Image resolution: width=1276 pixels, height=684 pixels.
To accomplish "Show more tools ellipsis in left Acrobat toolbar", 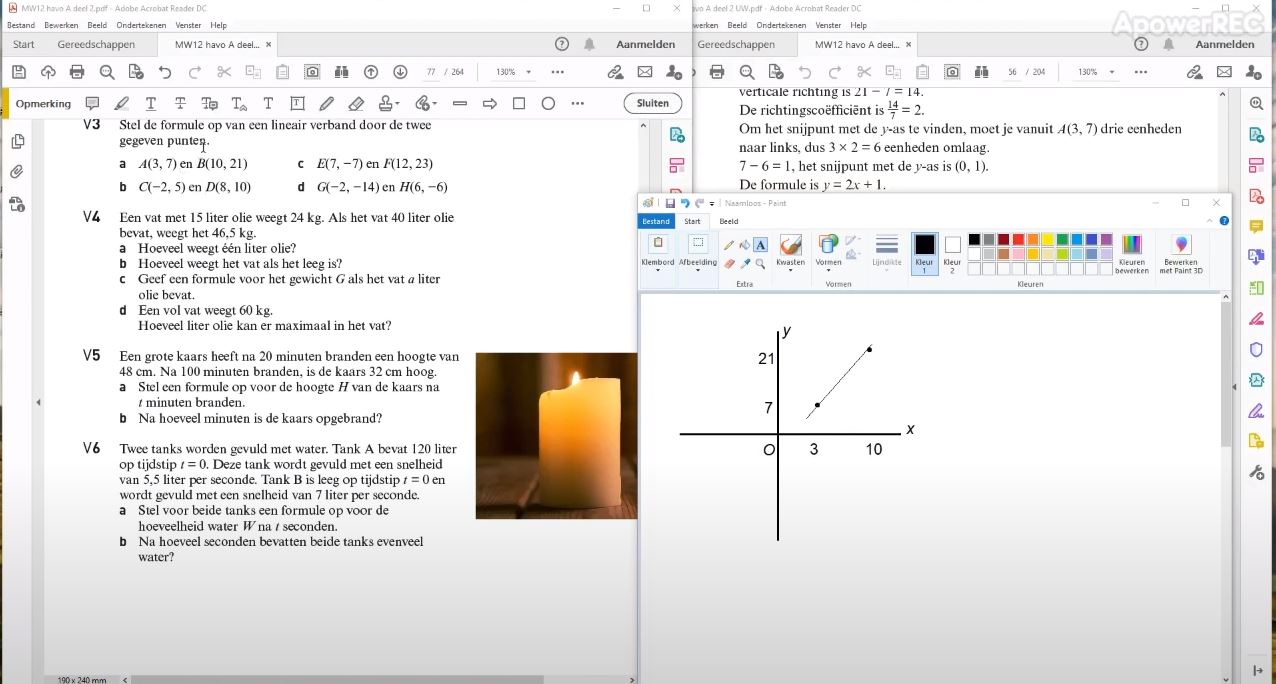I will [x=558, y=72].
